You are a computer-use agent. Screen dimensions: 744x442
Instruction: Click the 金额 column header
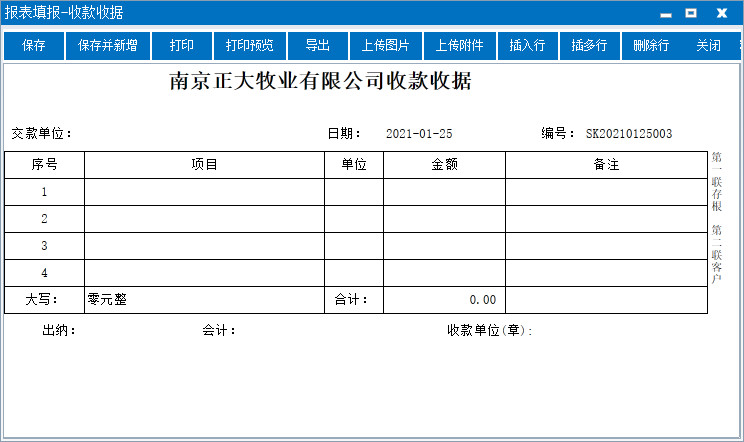point(445,165)
